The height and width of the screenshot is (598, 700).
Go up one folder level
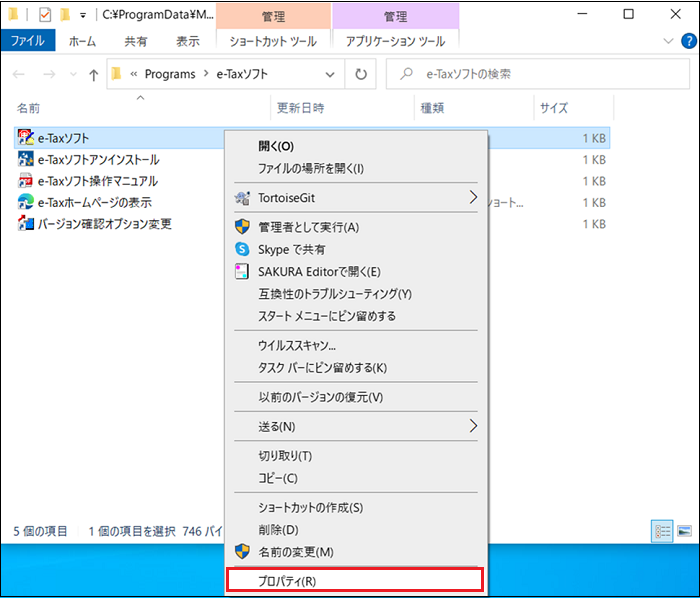coord(93,75)
